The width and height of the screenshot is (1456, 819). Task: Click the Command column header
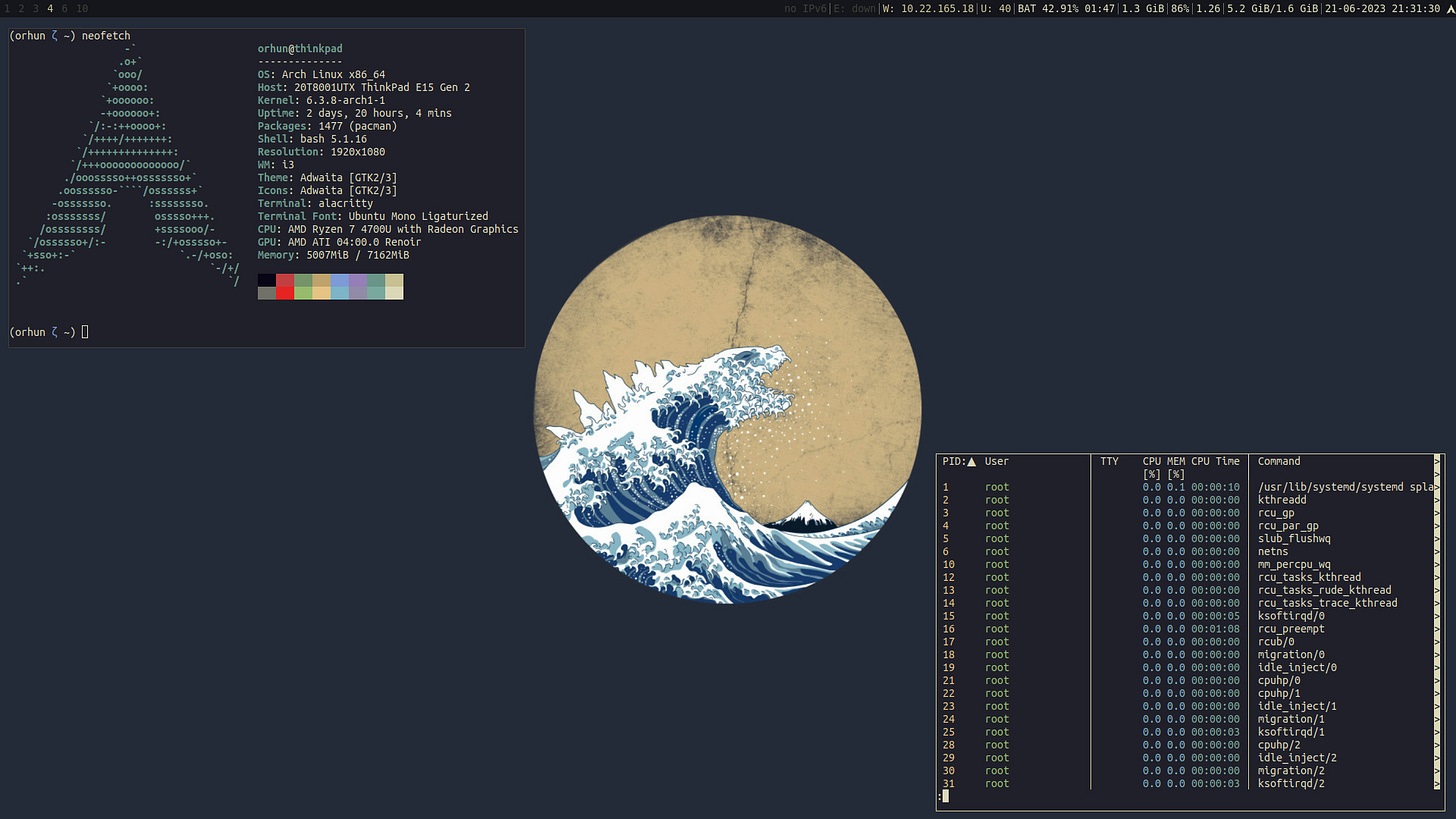click(x=1279, y=462)
